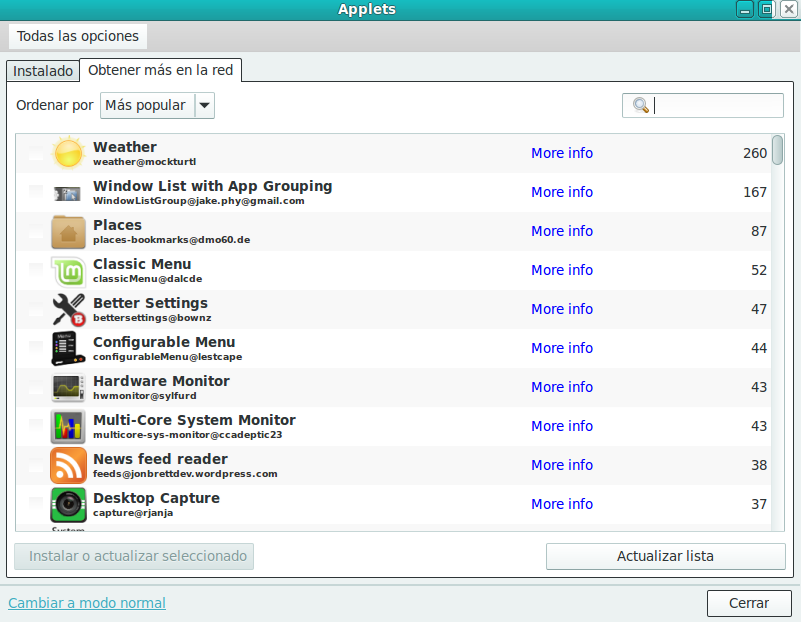This screenshot has height=622, width=801.
Task: Select the Obtener más en la red tab
Action: tap(160, 70)
